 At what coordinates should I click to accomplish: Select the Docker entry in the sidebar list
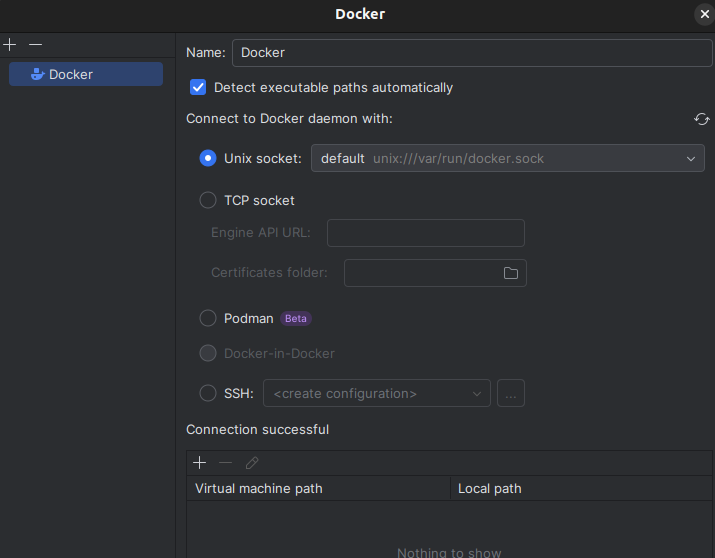click(86, 74)
